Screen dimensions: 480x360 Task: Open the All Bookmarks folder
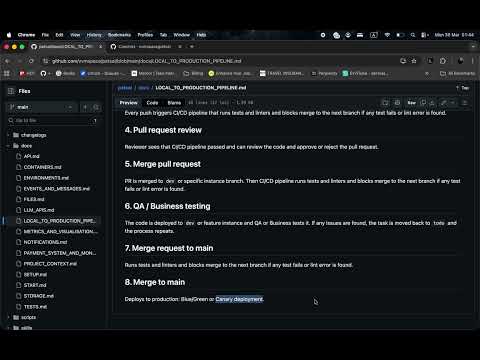[x=457, y=73]
